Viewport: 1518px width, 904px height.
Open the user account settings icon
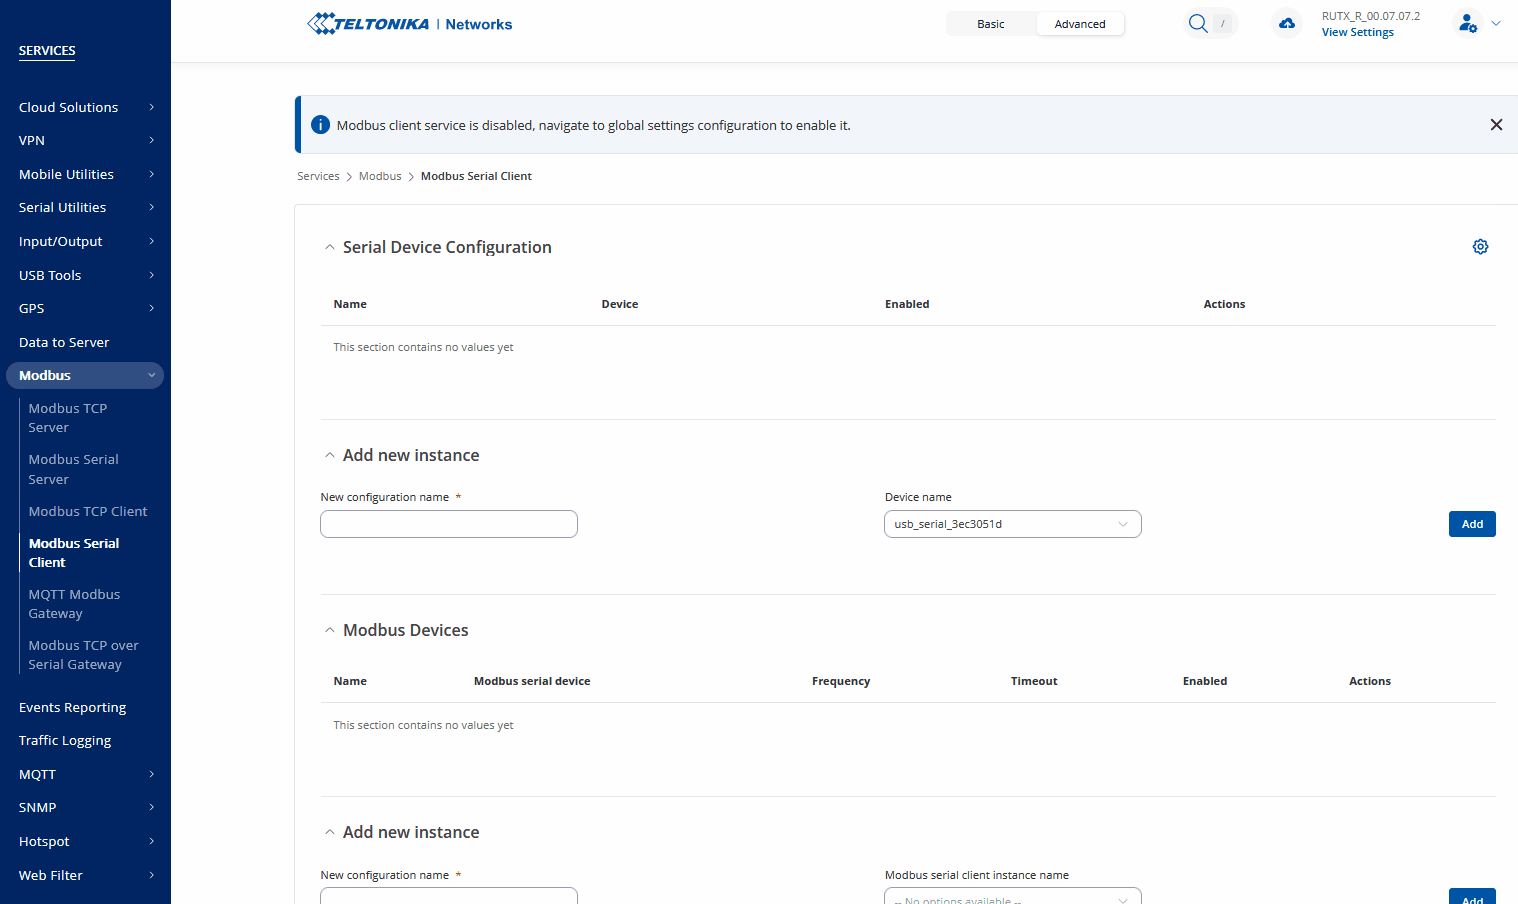click(x=1467, y=23)
